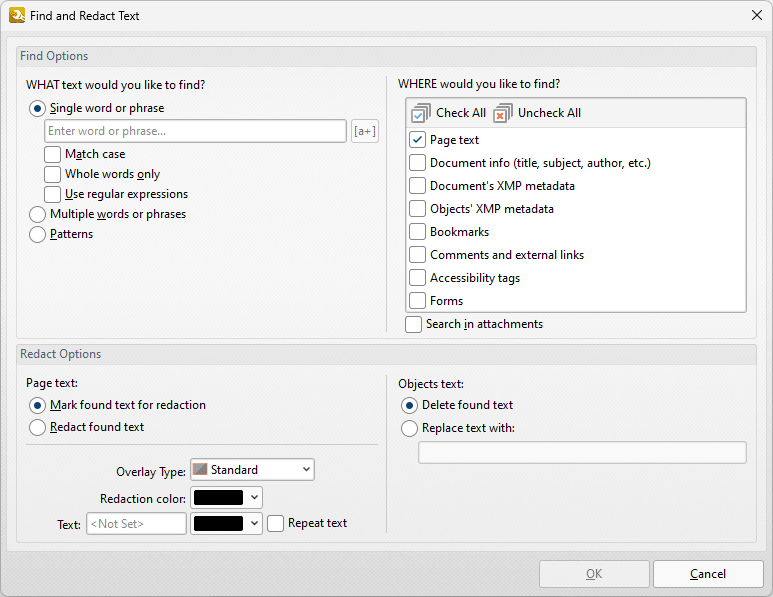Click the OK button
The image size is (773, 597).
pyautogui.click(x=594, y=574)
